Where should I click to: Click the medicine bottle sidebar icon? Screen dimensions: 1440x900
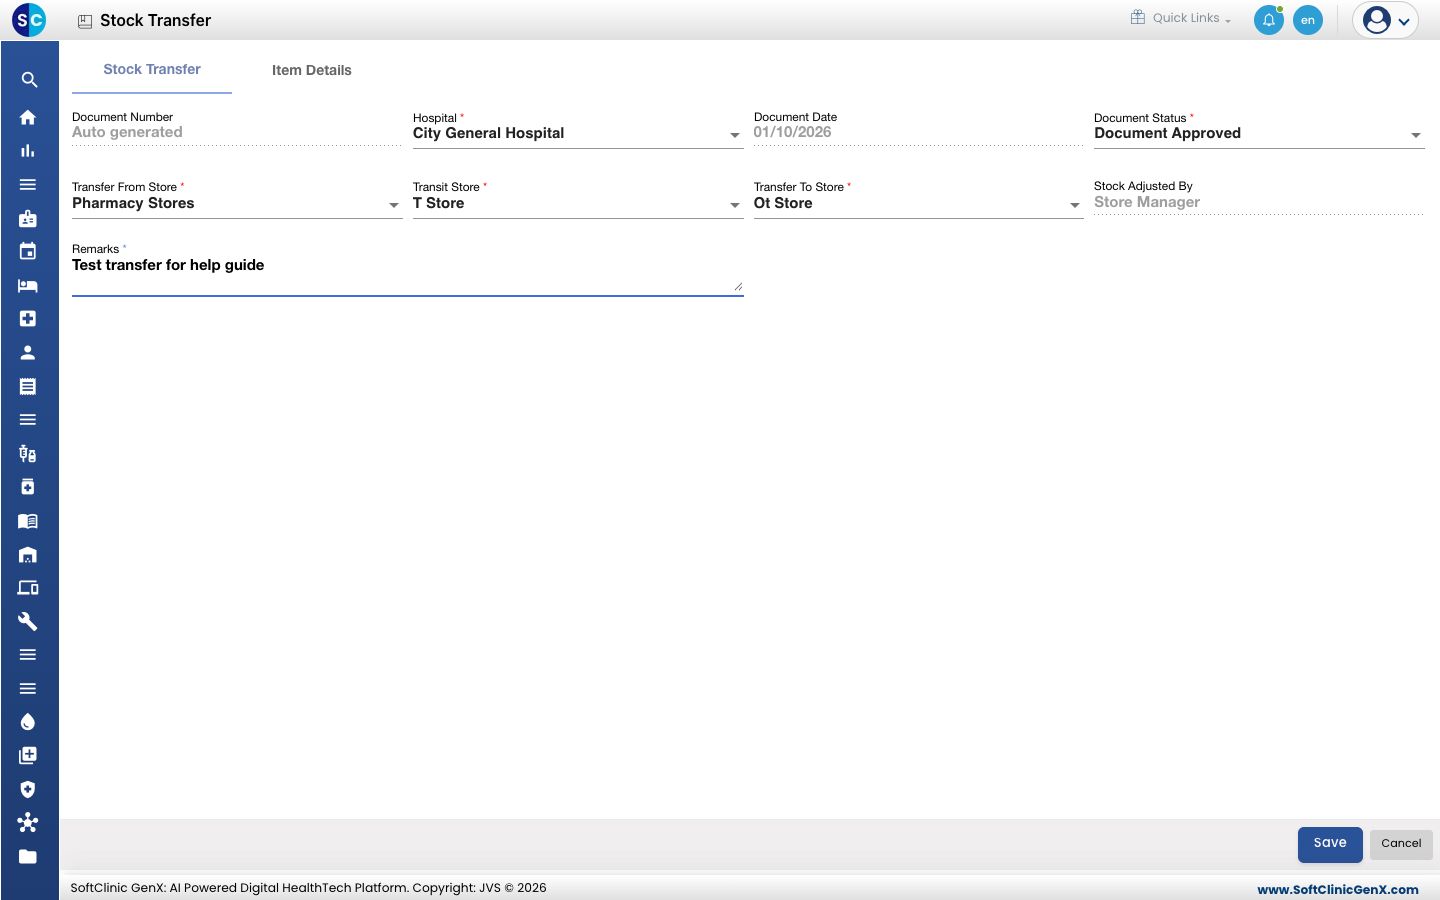[28, 487]
